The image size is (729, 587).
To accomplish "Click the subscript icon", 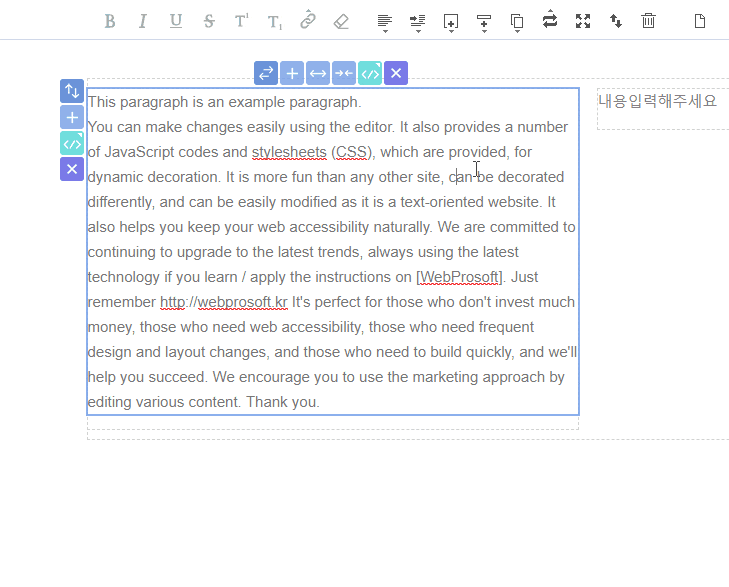I will (x=274, y=21).
